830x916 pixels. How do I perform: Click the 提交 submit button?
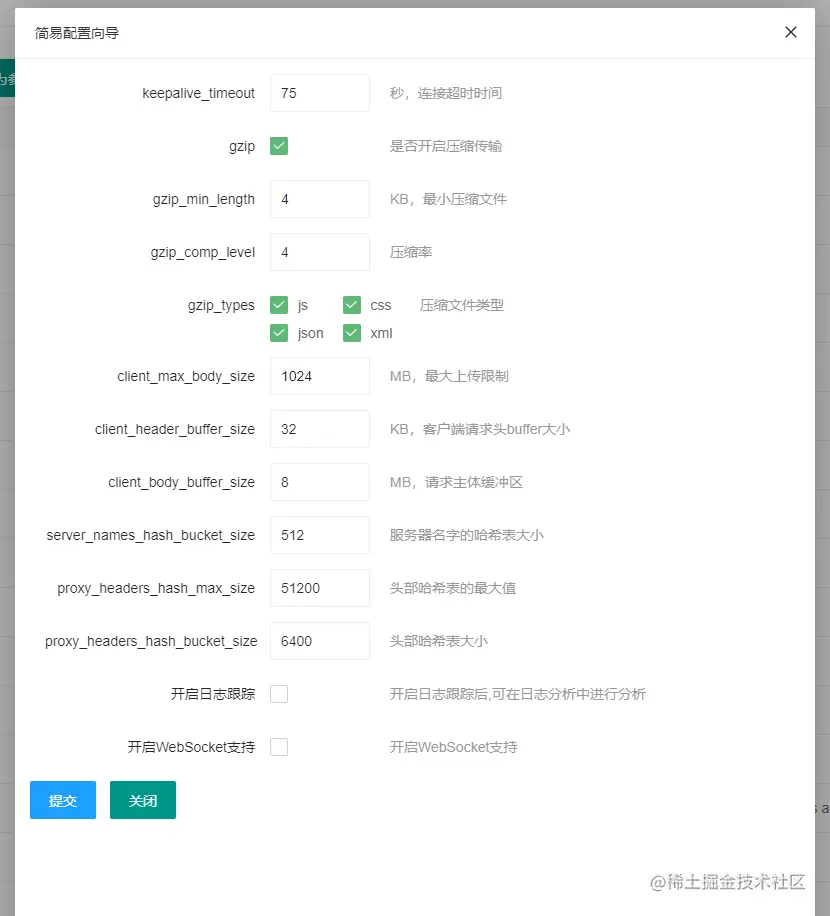pyautogui.click(x=62, y=799)
